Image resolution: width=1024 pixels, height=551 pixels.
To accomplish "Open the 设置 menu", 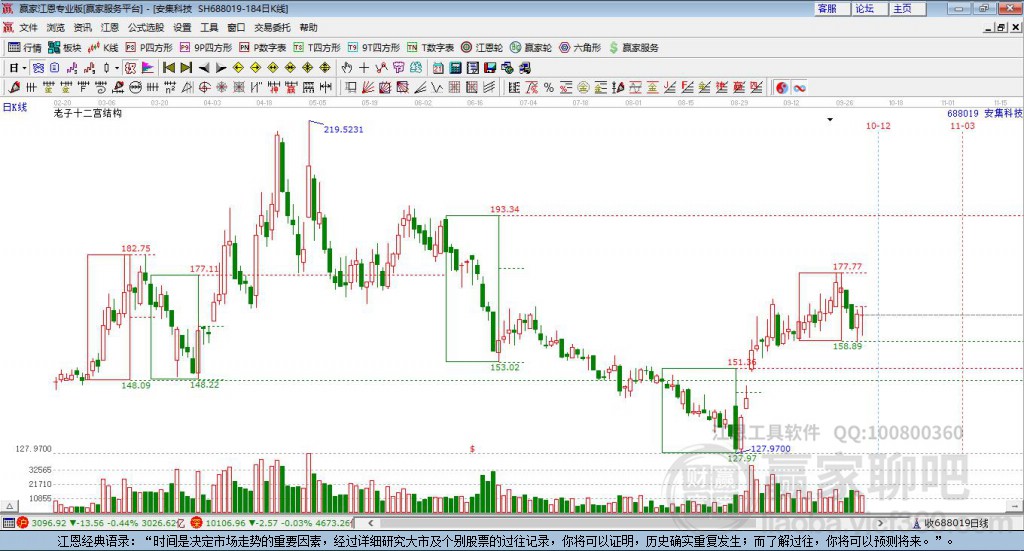I will 182,27.
